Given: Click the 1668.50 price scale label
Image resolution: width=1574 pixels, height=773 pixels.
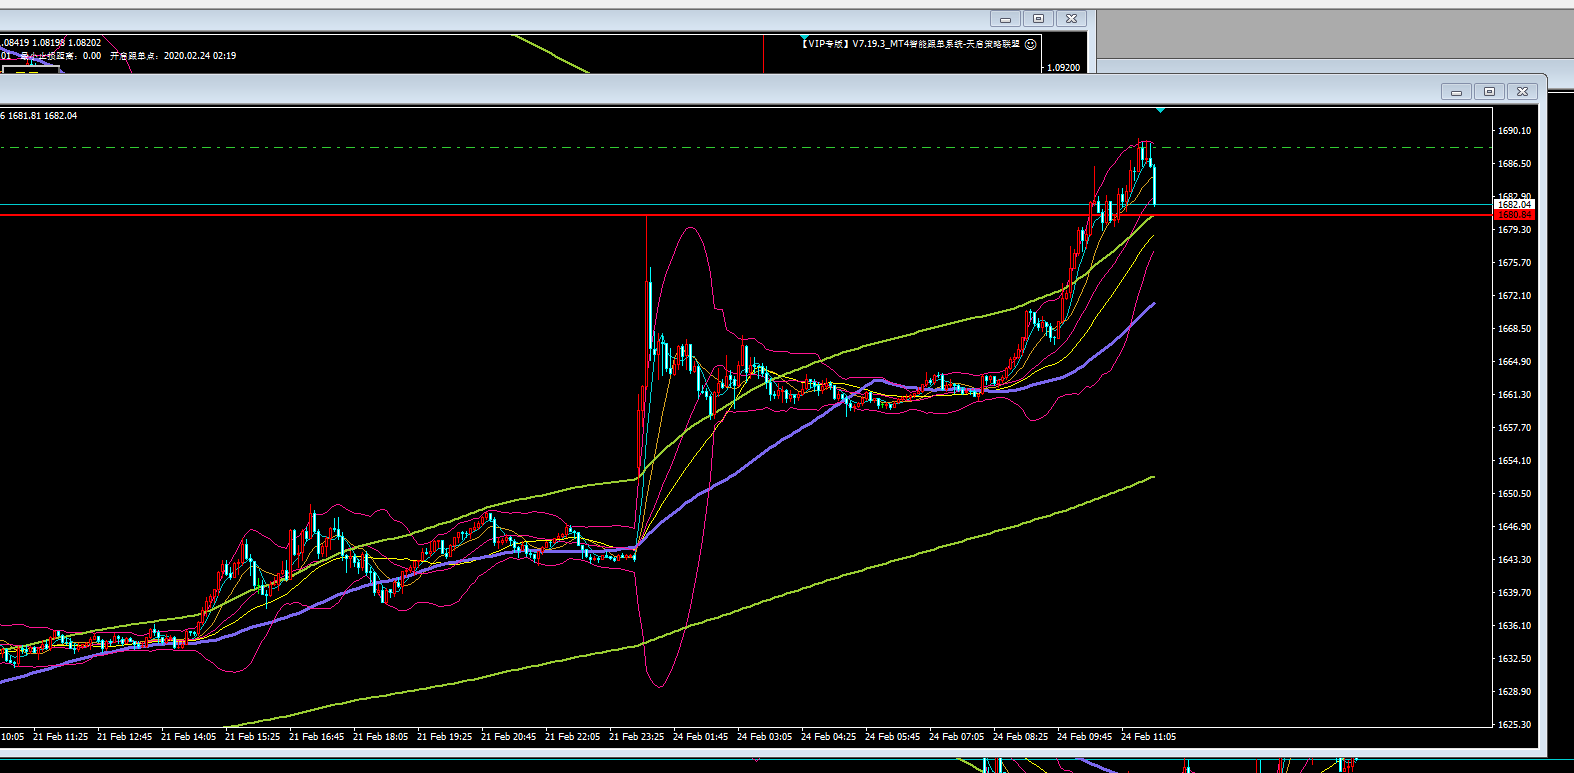Looking at the screenshot, I should 1514,329.
